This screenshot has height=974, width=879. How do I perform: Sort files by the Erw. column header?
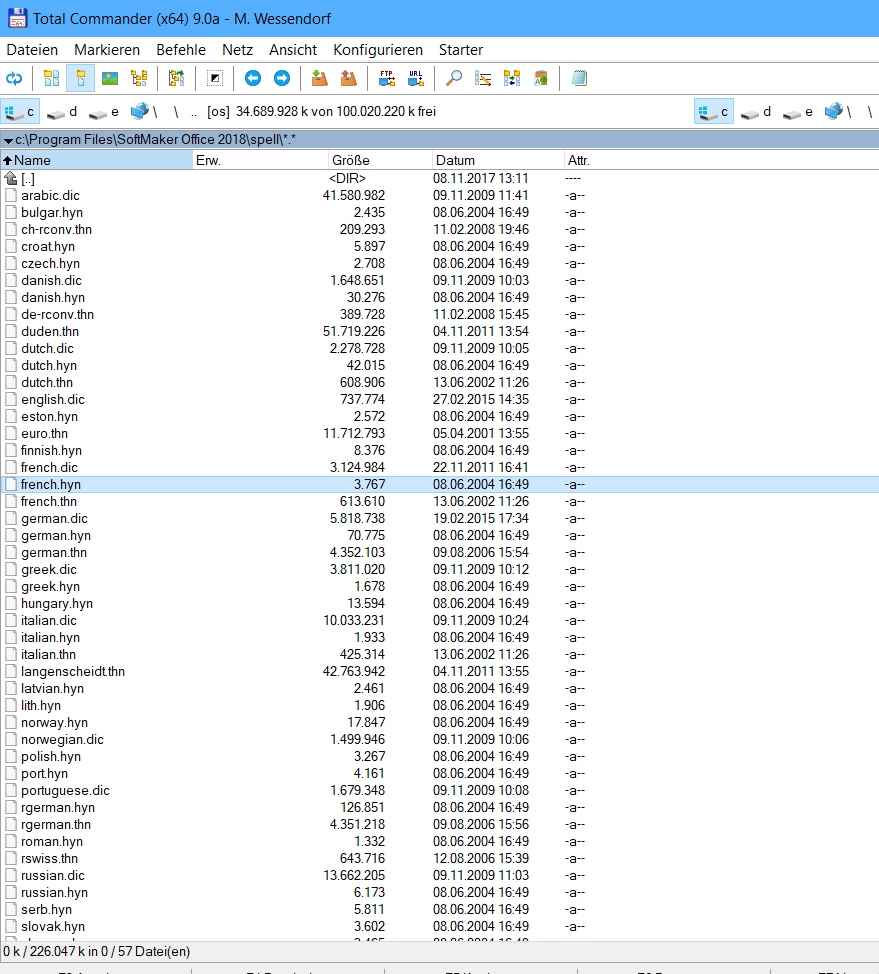260,160
